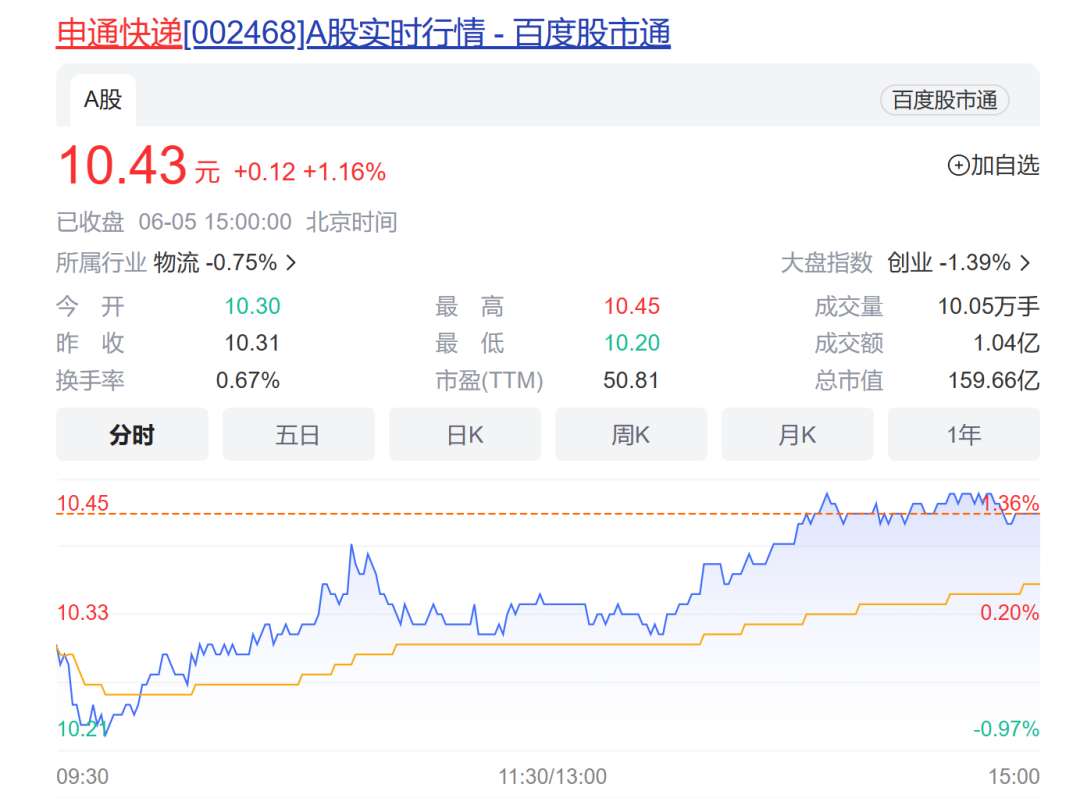Click the 已收盘 status text

[x=90, y=222]
